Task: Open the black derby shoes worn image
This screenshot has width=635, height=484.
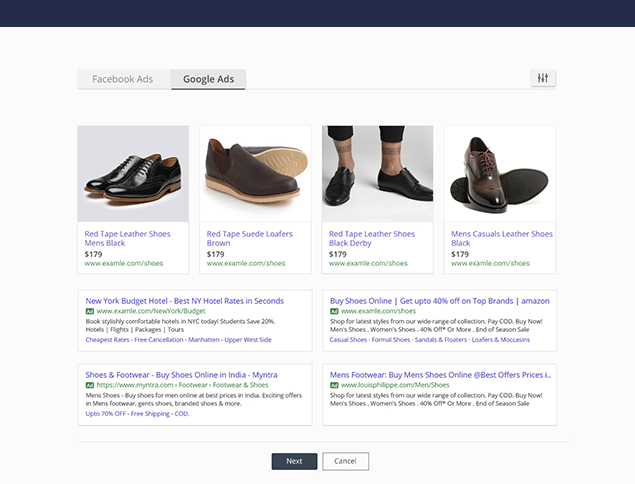Action: point(377,173)
